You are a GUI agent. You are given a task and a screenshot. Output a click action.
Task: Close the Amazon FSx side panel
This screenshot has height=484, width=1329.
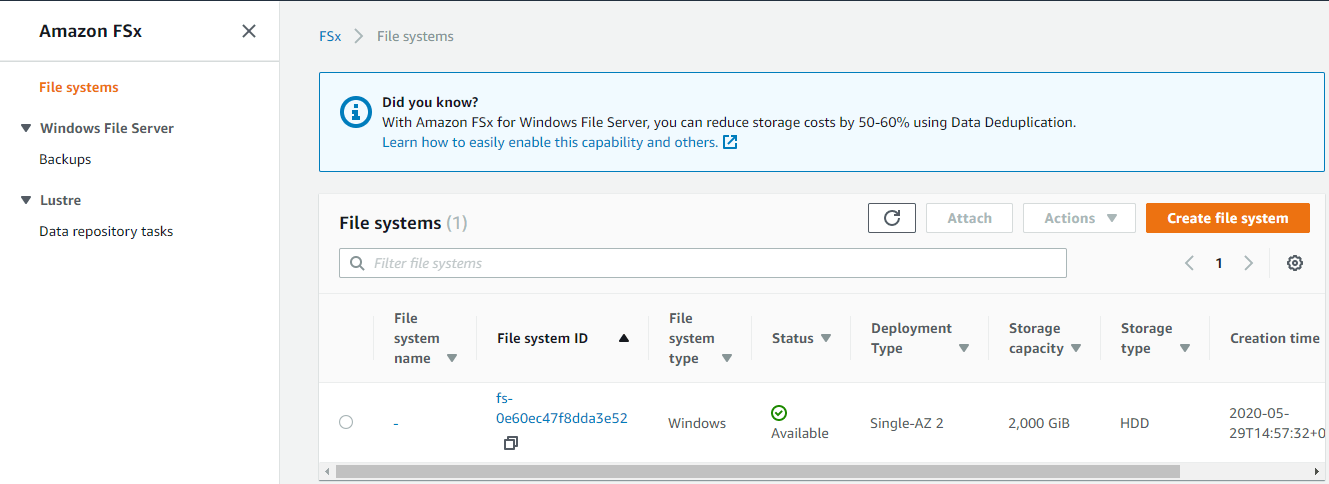point(249,31)
